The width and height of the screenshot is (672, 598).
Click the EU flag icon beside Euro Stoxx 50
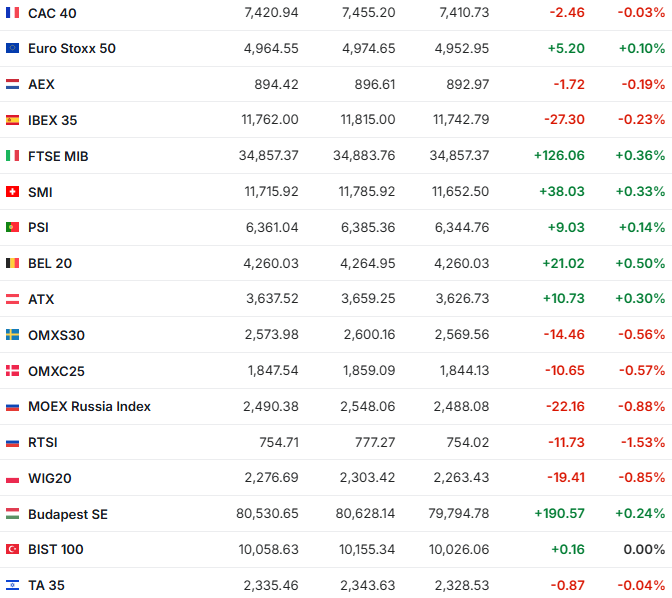point(12,48)
